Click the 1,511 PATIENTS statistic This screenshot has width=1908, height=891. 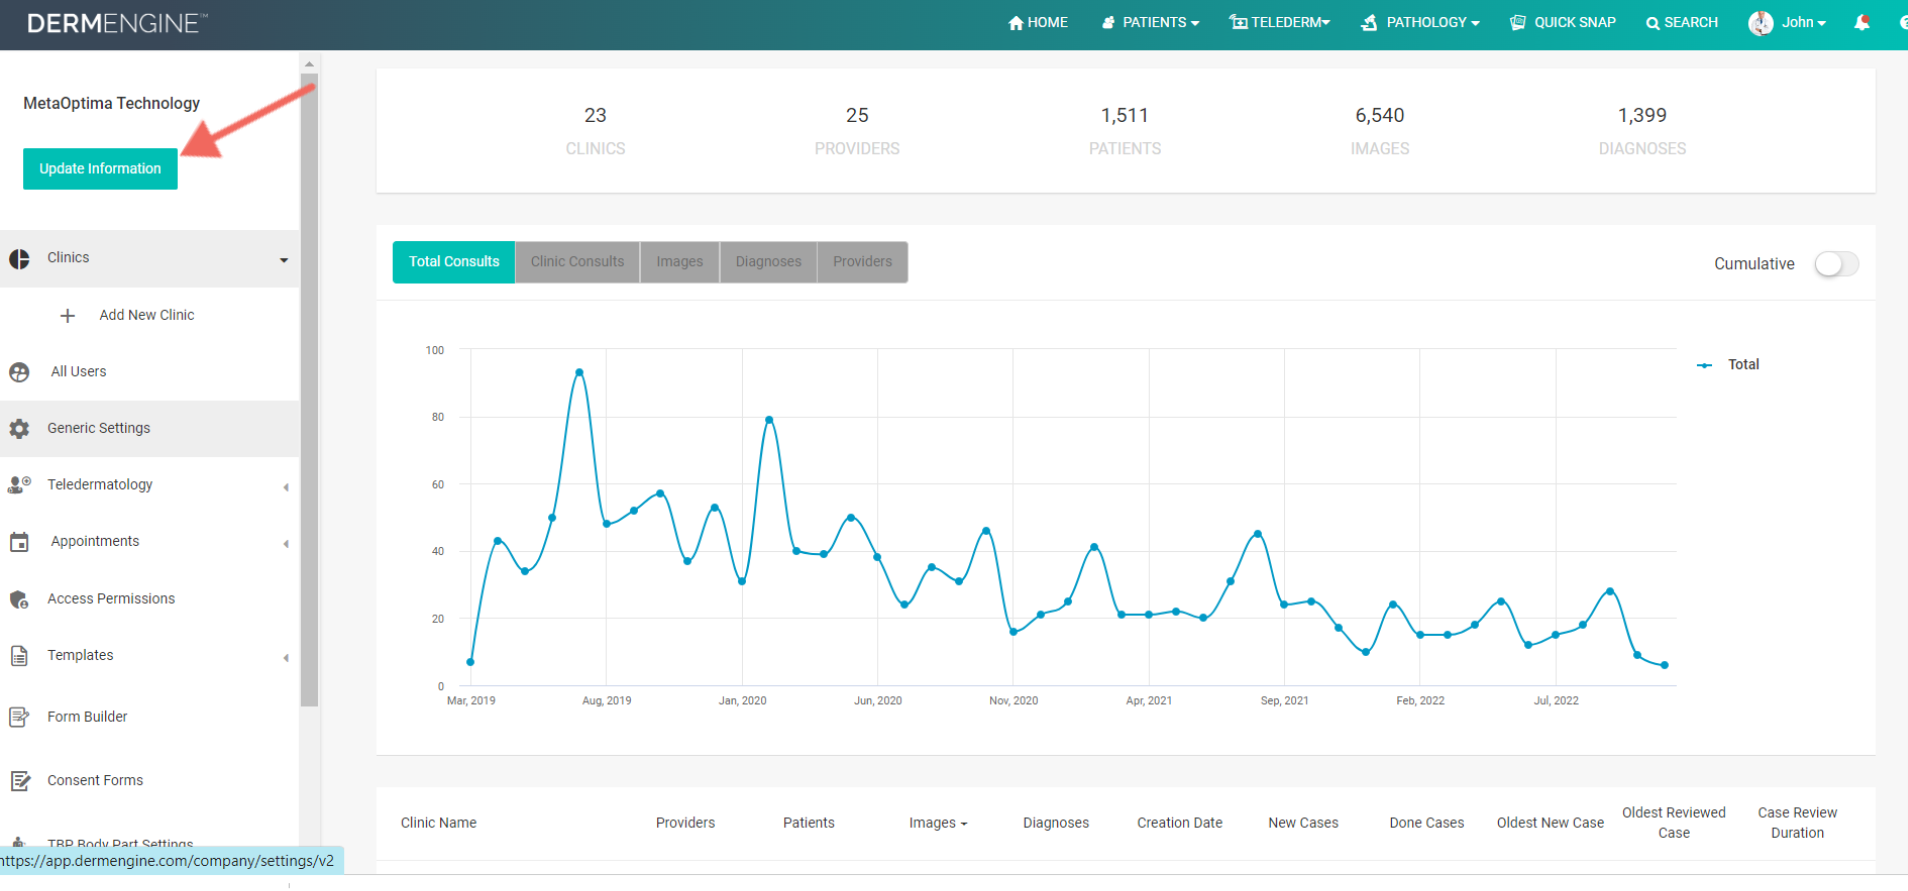tap(1125, 131)
